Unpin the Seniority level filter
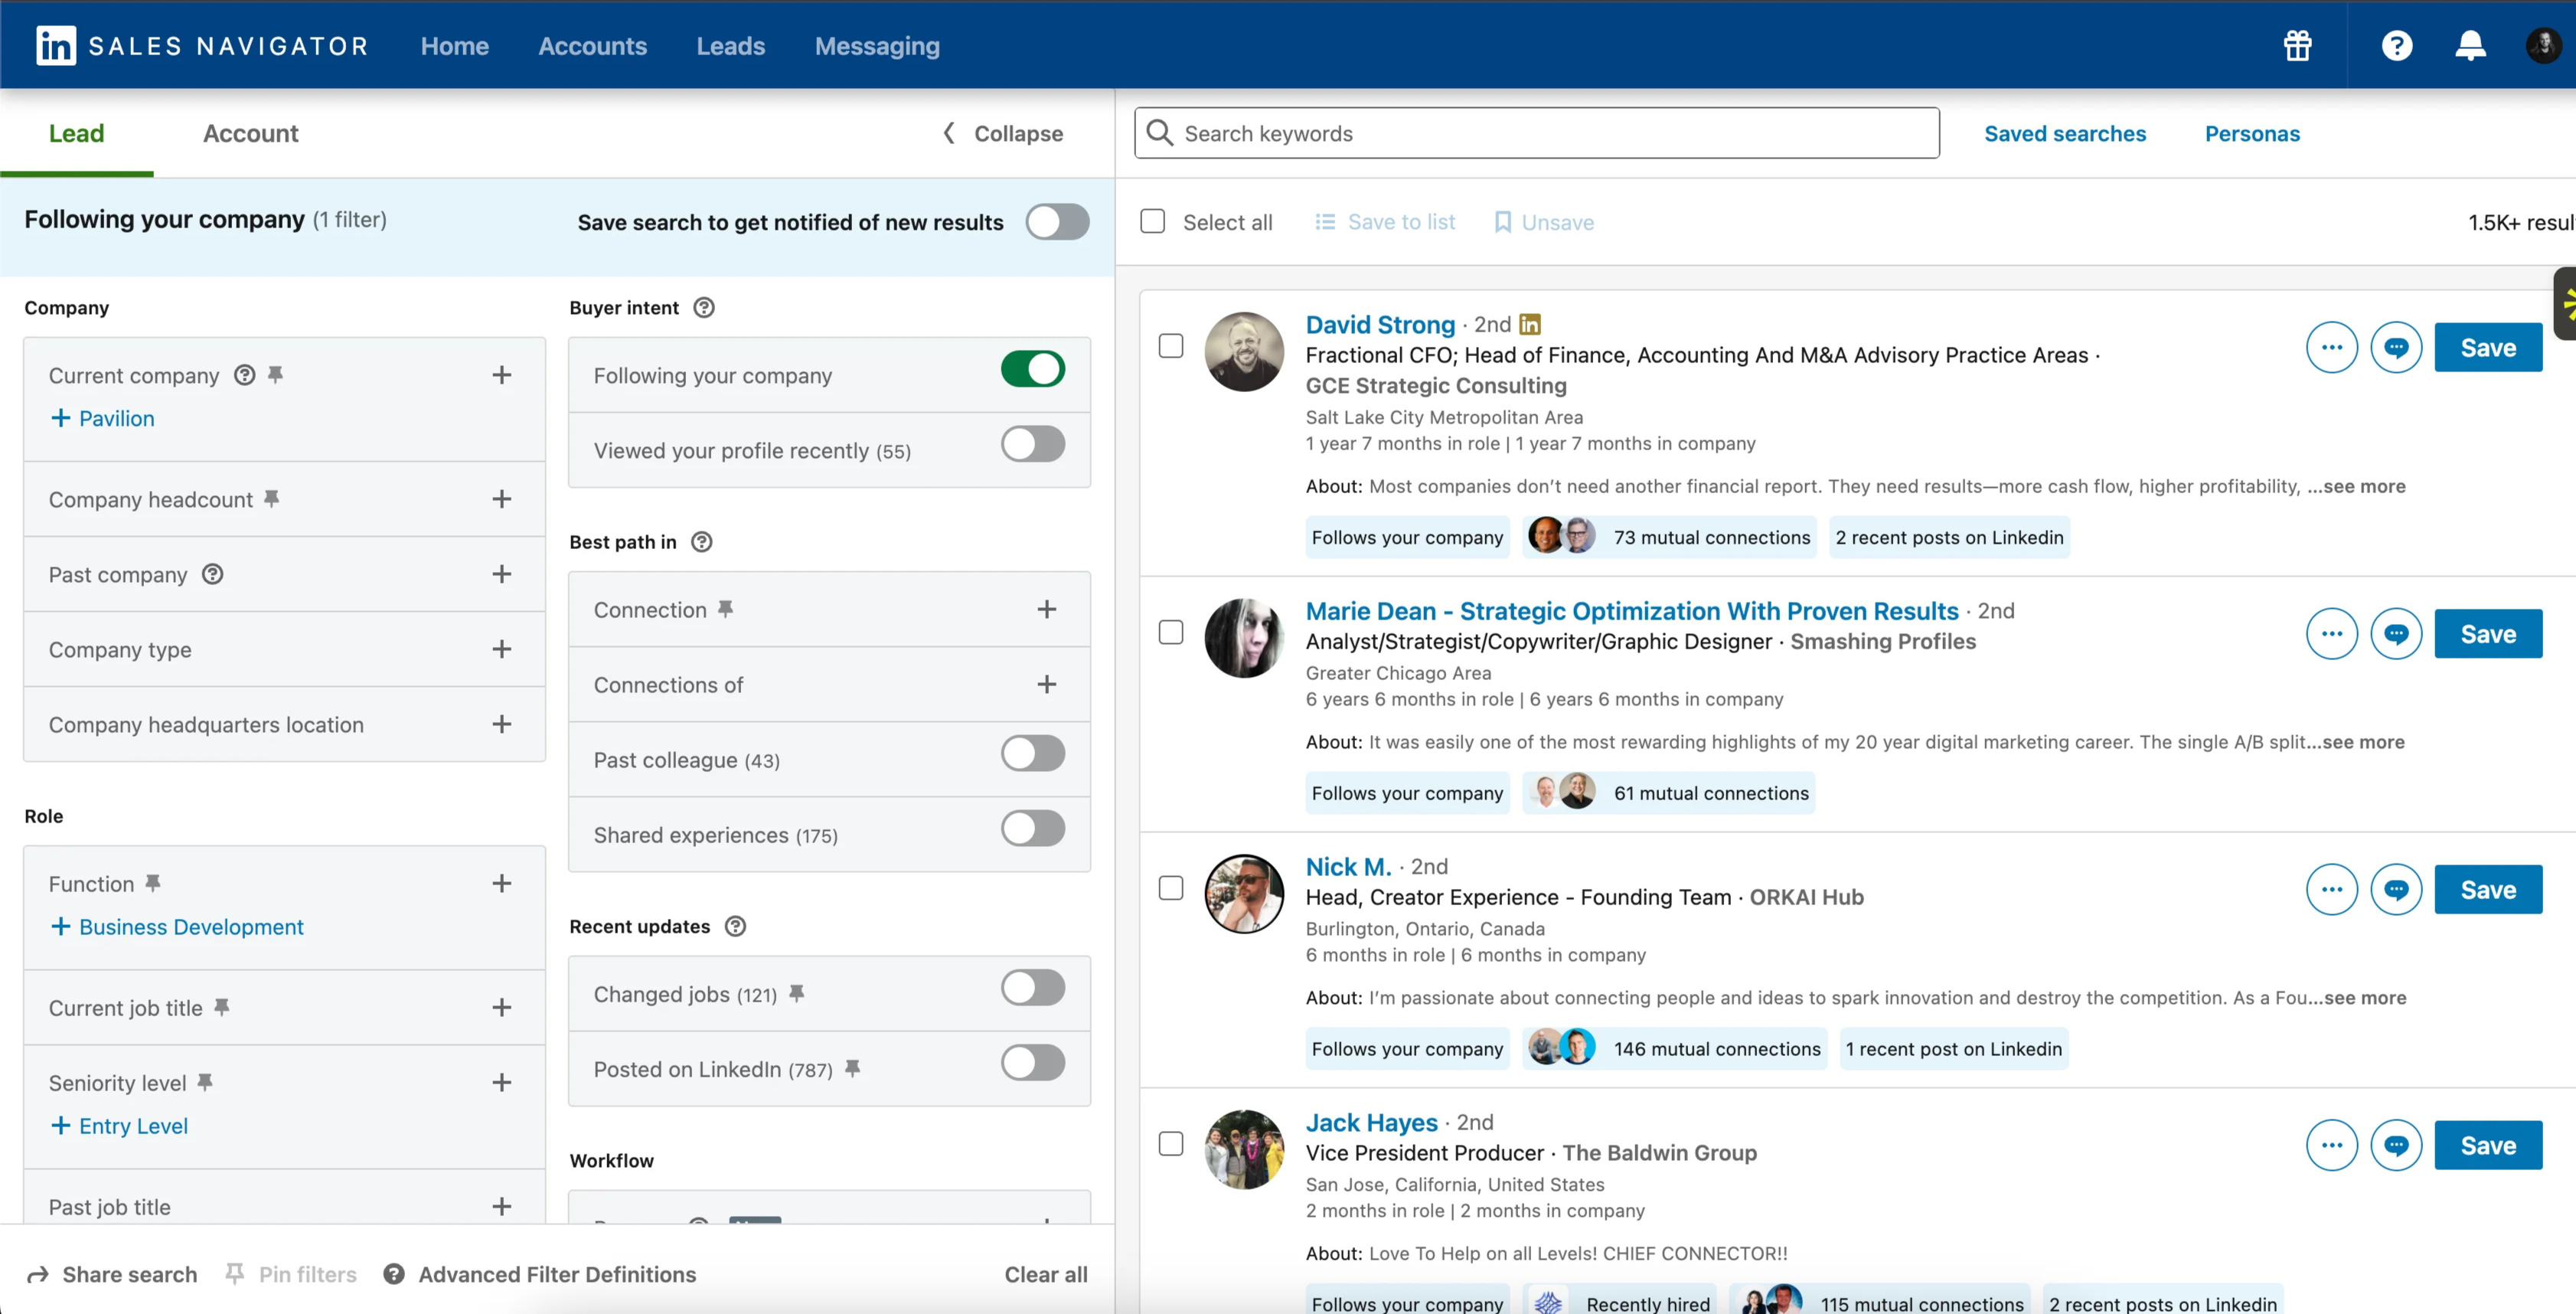Image resolution: width=2576 pixels, height=1314 pixels. click(205, 1081)
